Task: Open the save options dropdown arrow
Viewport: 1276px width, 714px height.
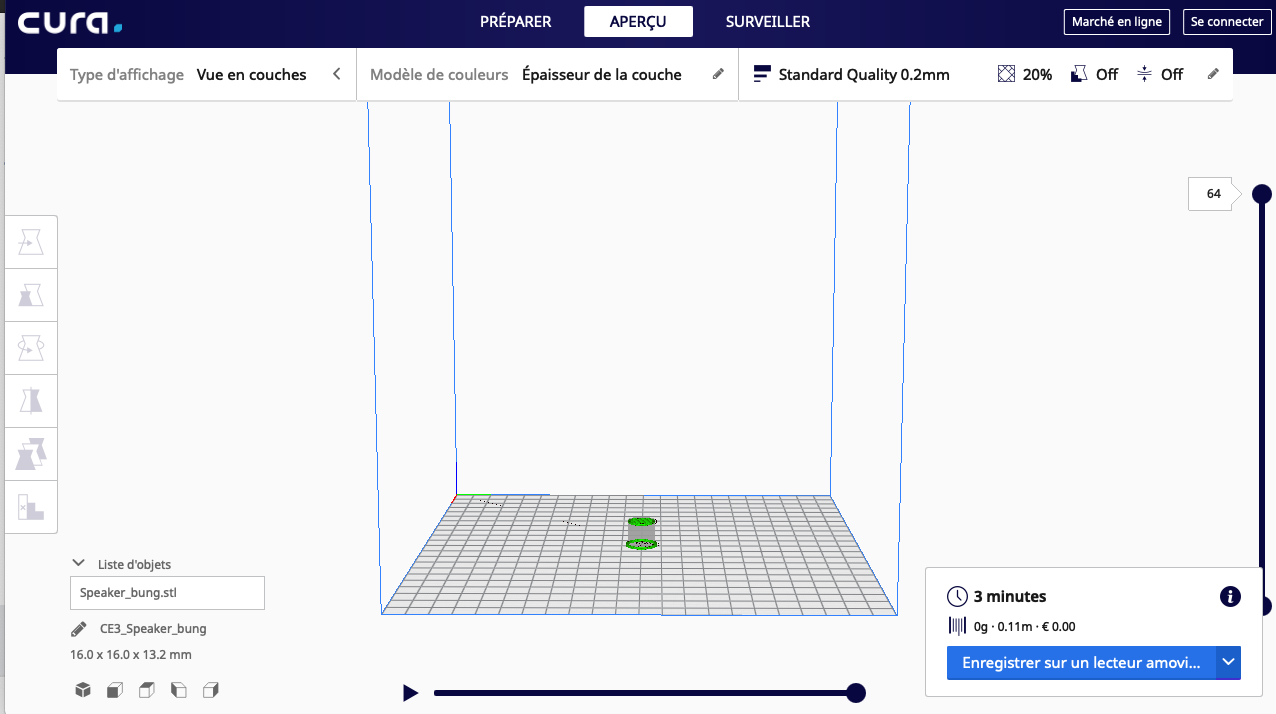Action: tap(1229, 663)
